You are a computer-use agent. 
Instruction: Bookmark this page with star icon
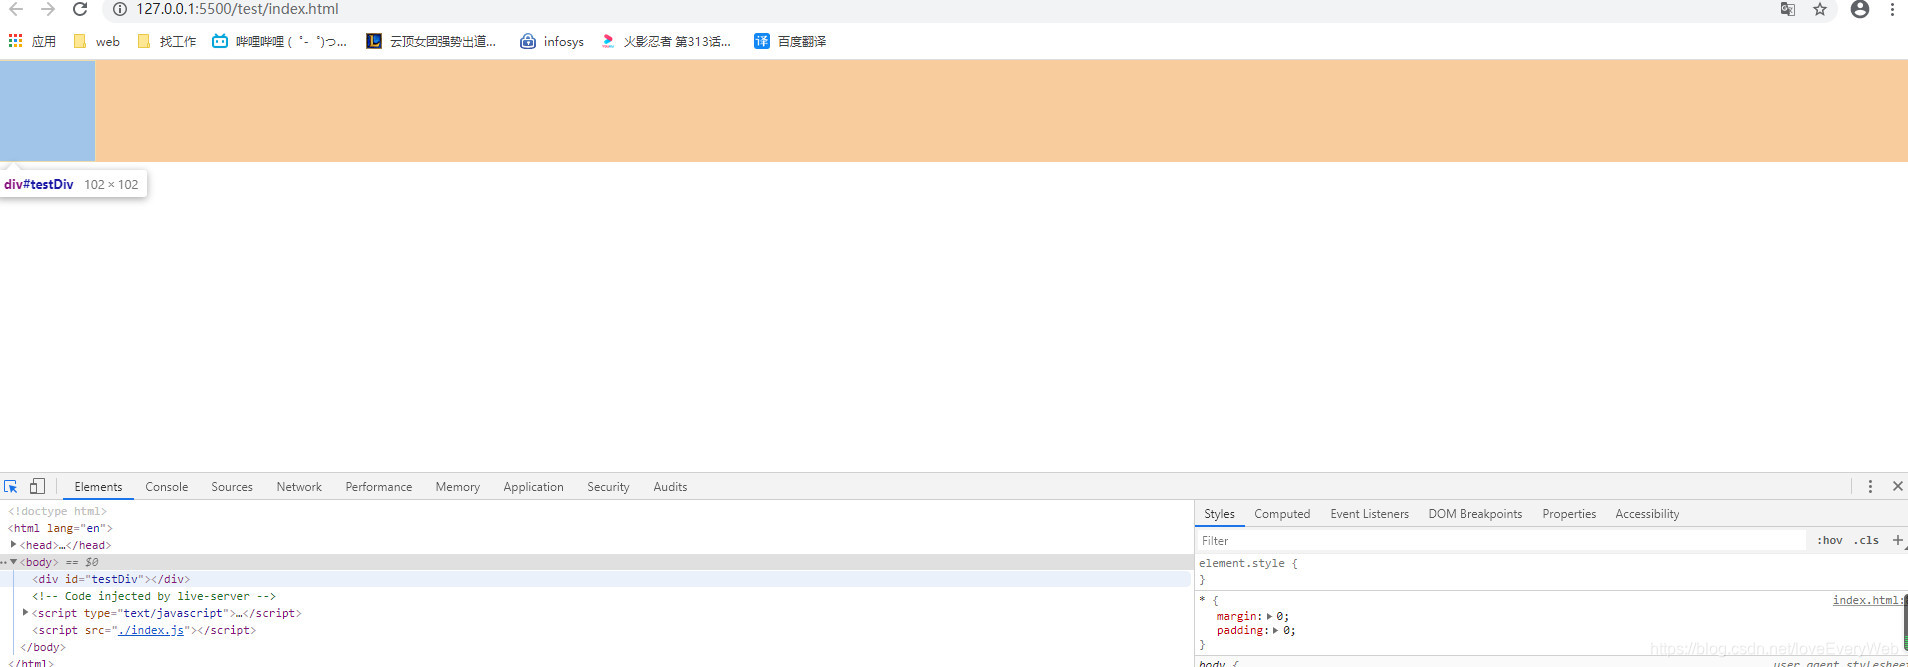[1820, 9]
